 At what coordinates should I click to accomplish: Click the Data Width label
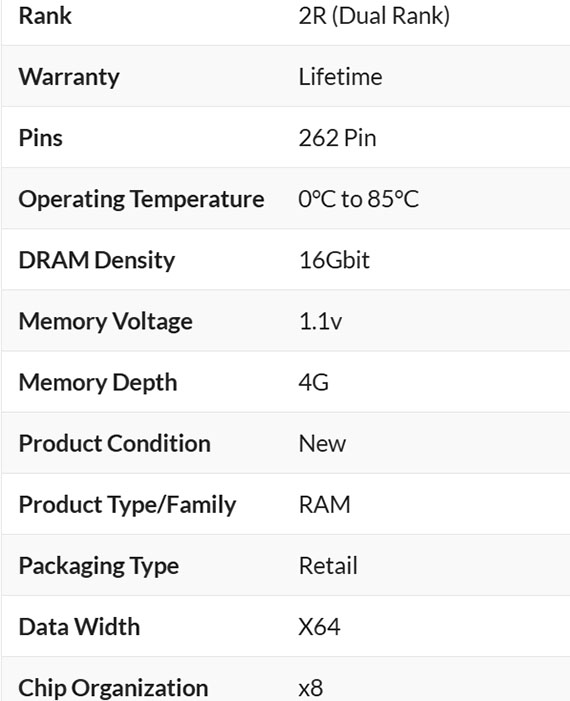(79, 627)
